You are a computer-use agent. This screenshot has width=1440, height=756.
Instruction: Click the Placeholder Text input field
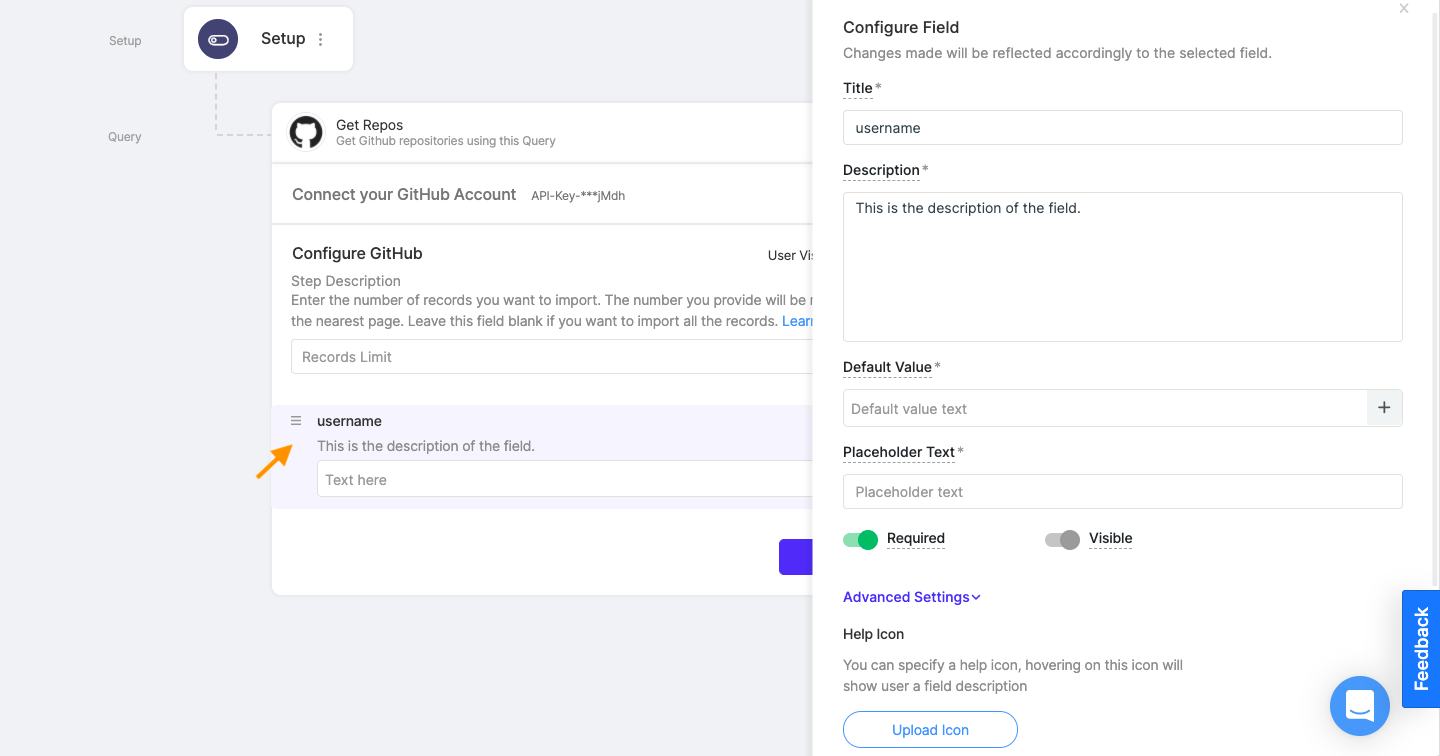click(1123, 492)
